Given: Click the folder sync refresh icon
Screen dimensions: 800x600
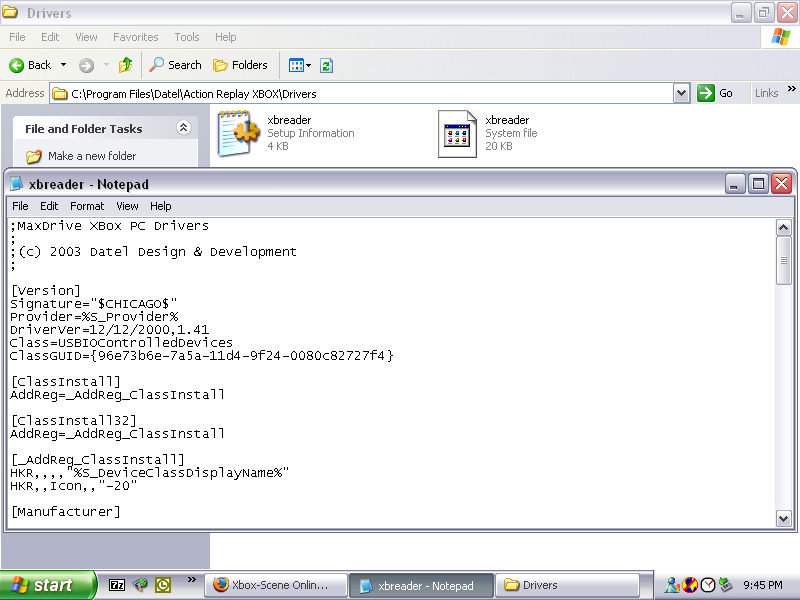Looking at the screenshot, I should 327,65.
